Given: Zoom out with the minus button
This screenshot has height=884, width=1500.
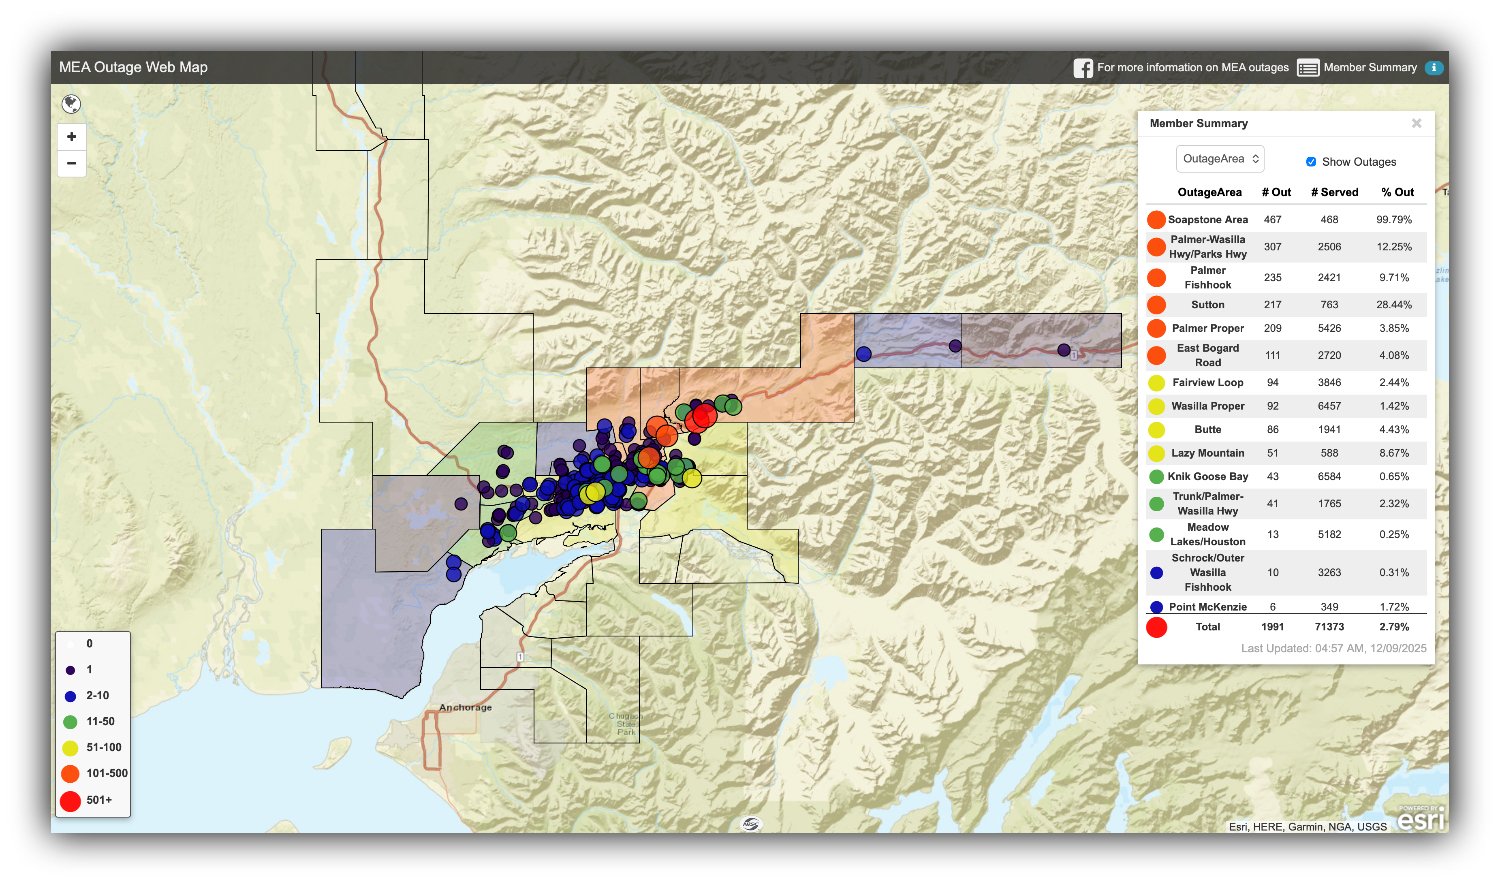Looking at the screenshot, I should point(71,163).
